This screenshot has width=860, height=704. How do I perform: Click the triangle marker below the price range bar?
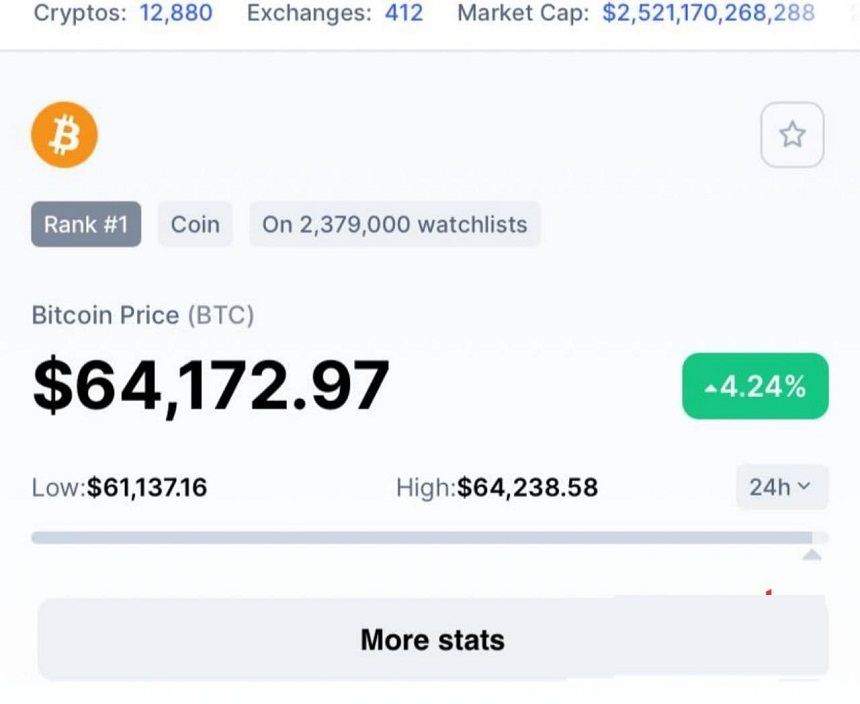coord(812,555)
